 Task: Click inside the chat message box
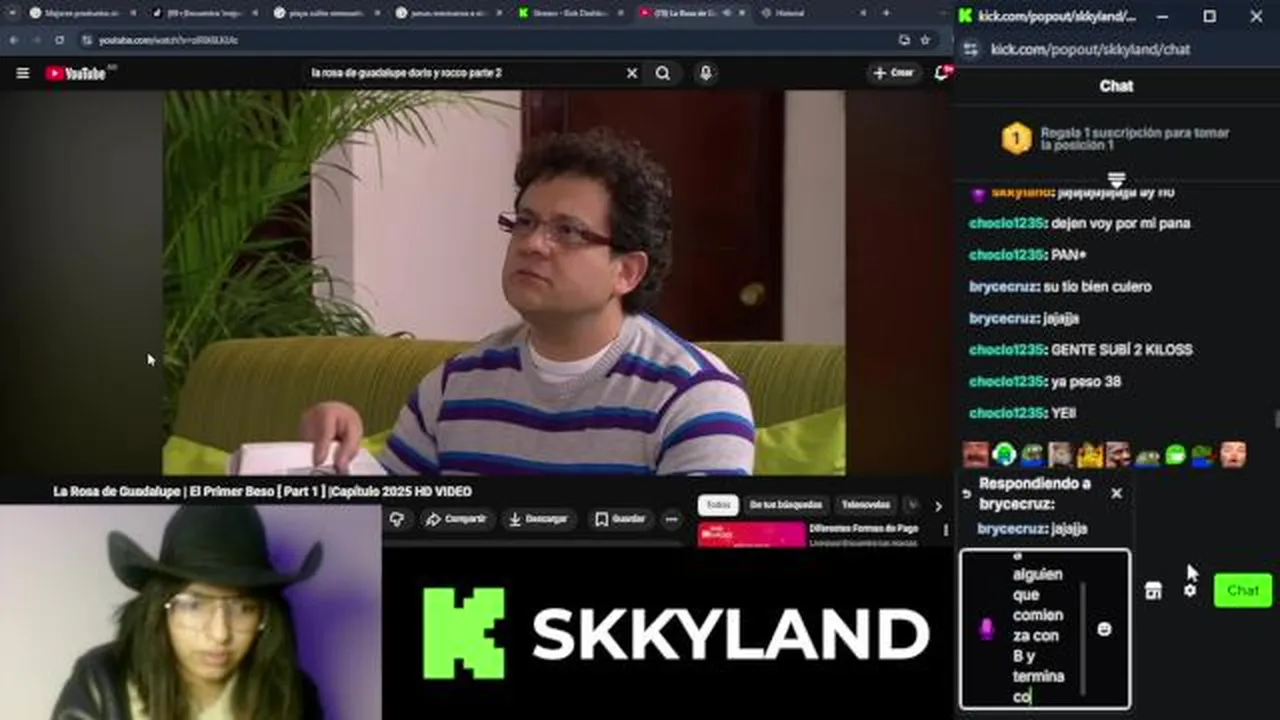1044,629
